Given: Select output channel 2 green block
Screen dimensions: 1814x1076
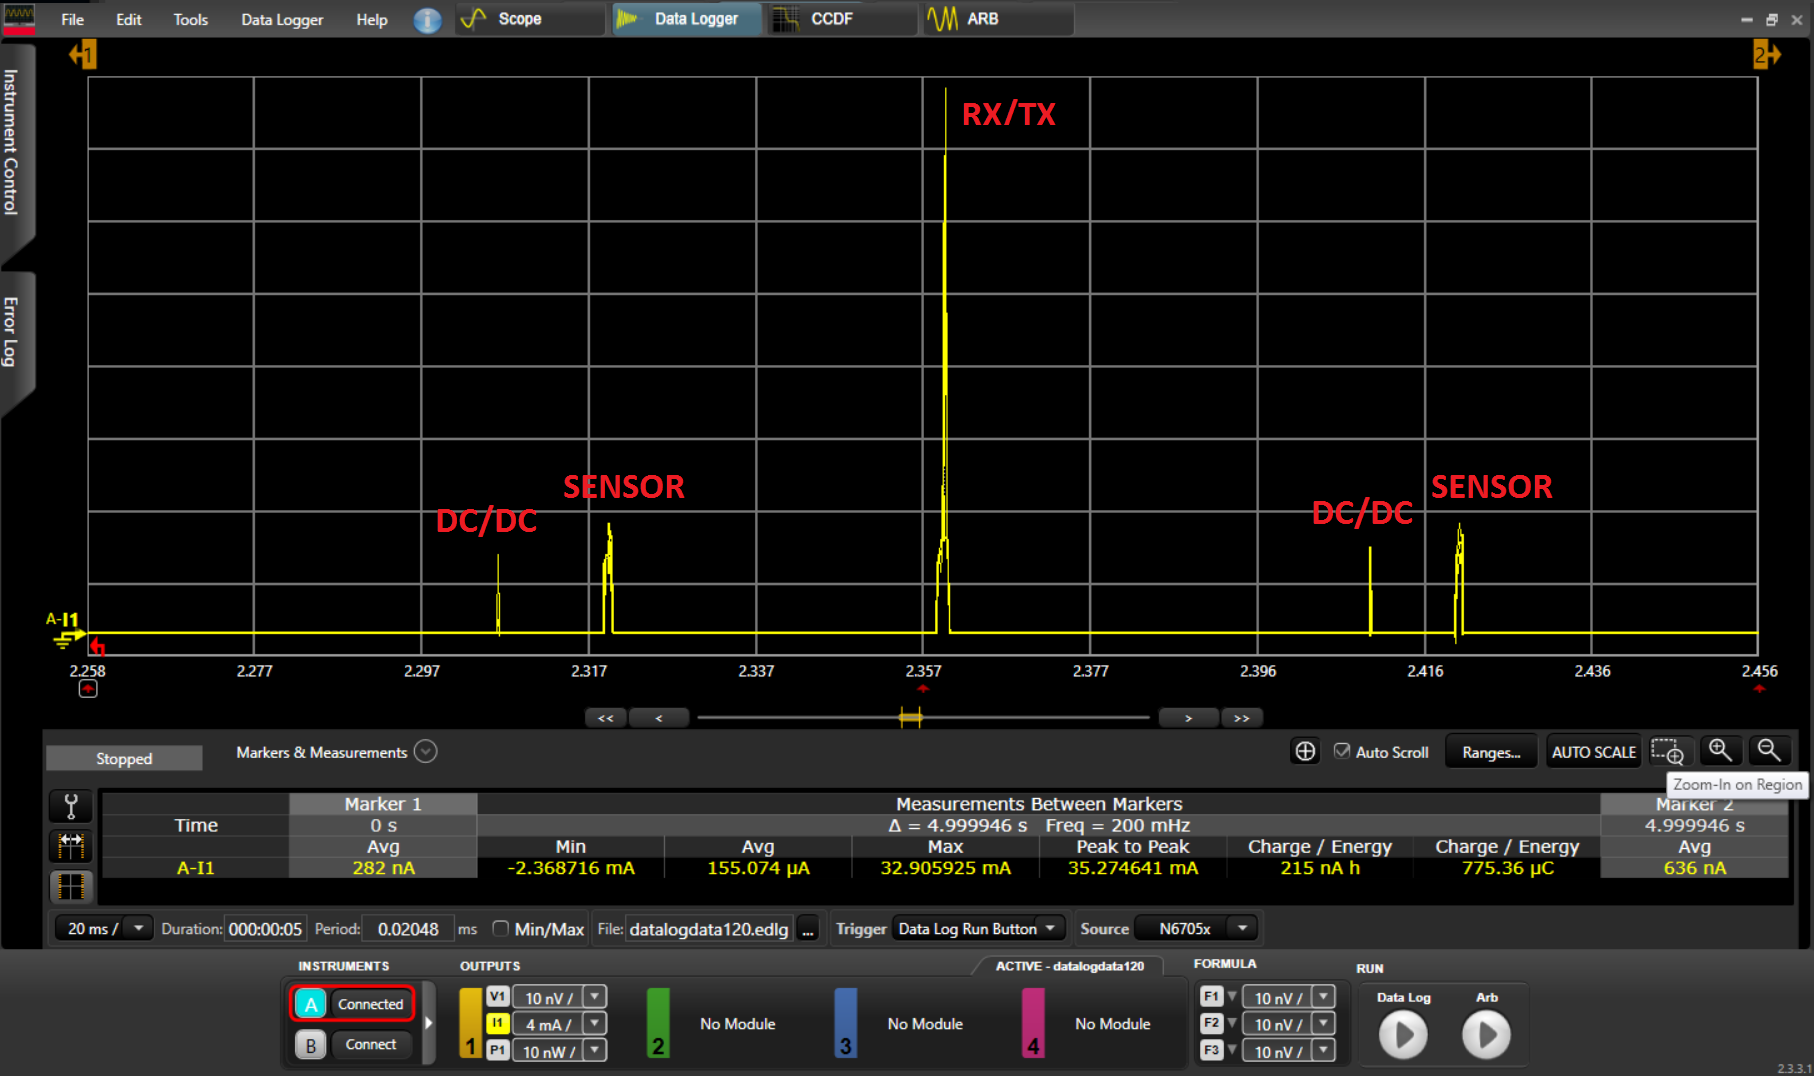Looking at the screenshot, I should [x=658, y=1023].
